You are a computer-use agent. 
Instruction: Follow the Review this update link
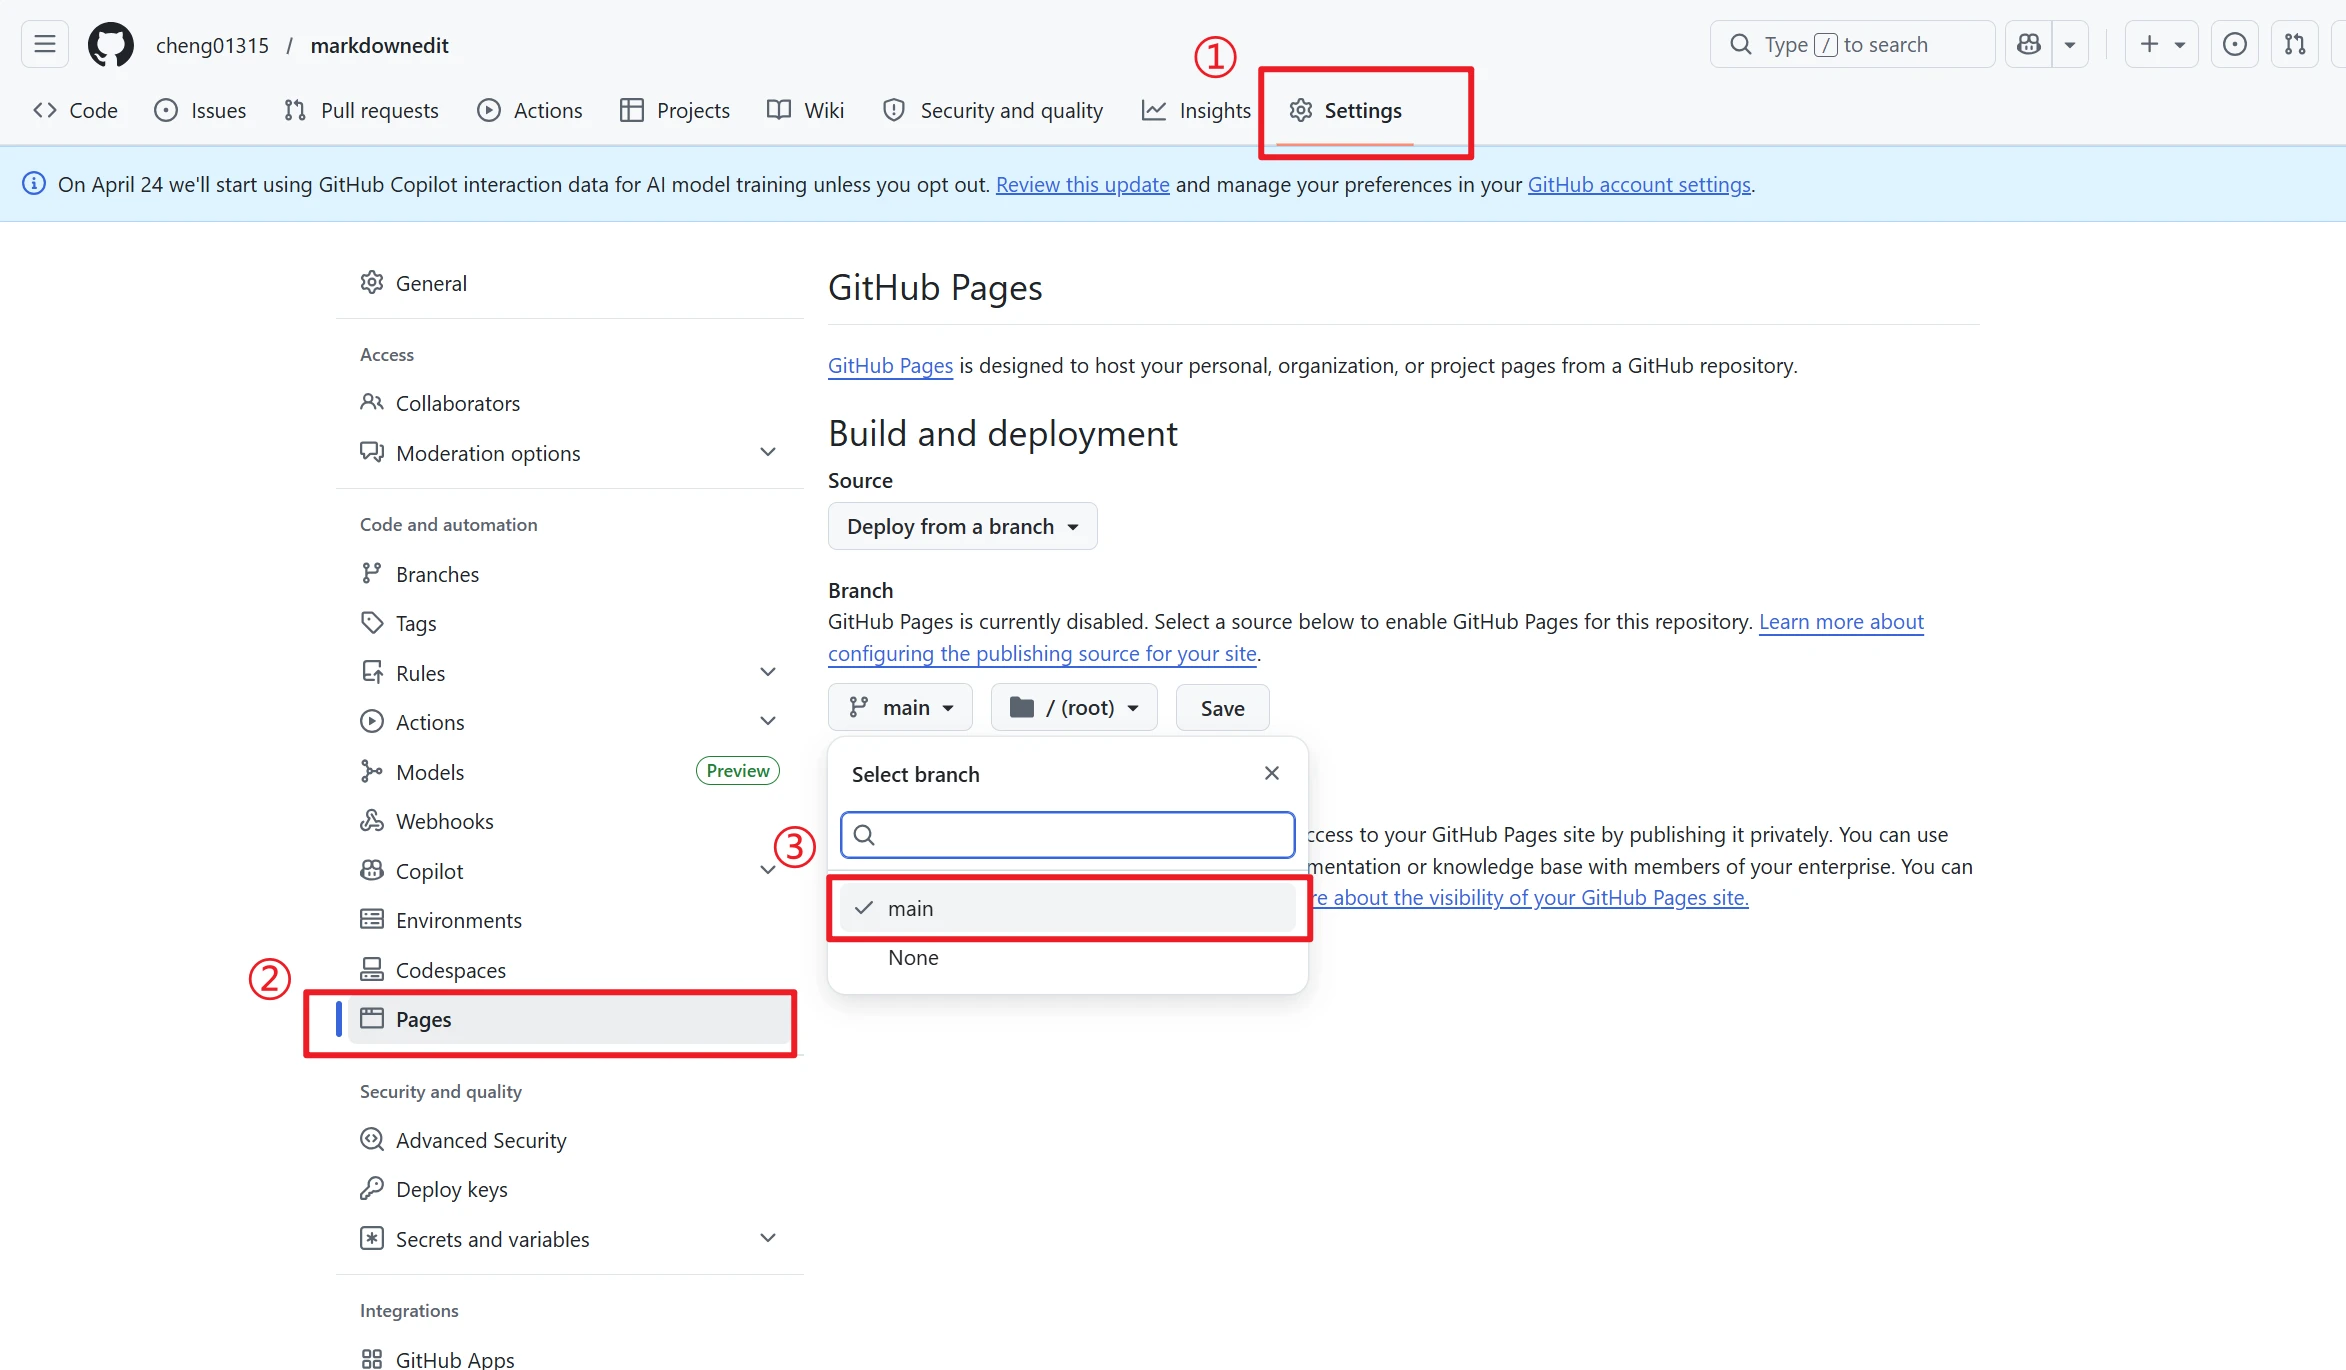[1082, 184]
